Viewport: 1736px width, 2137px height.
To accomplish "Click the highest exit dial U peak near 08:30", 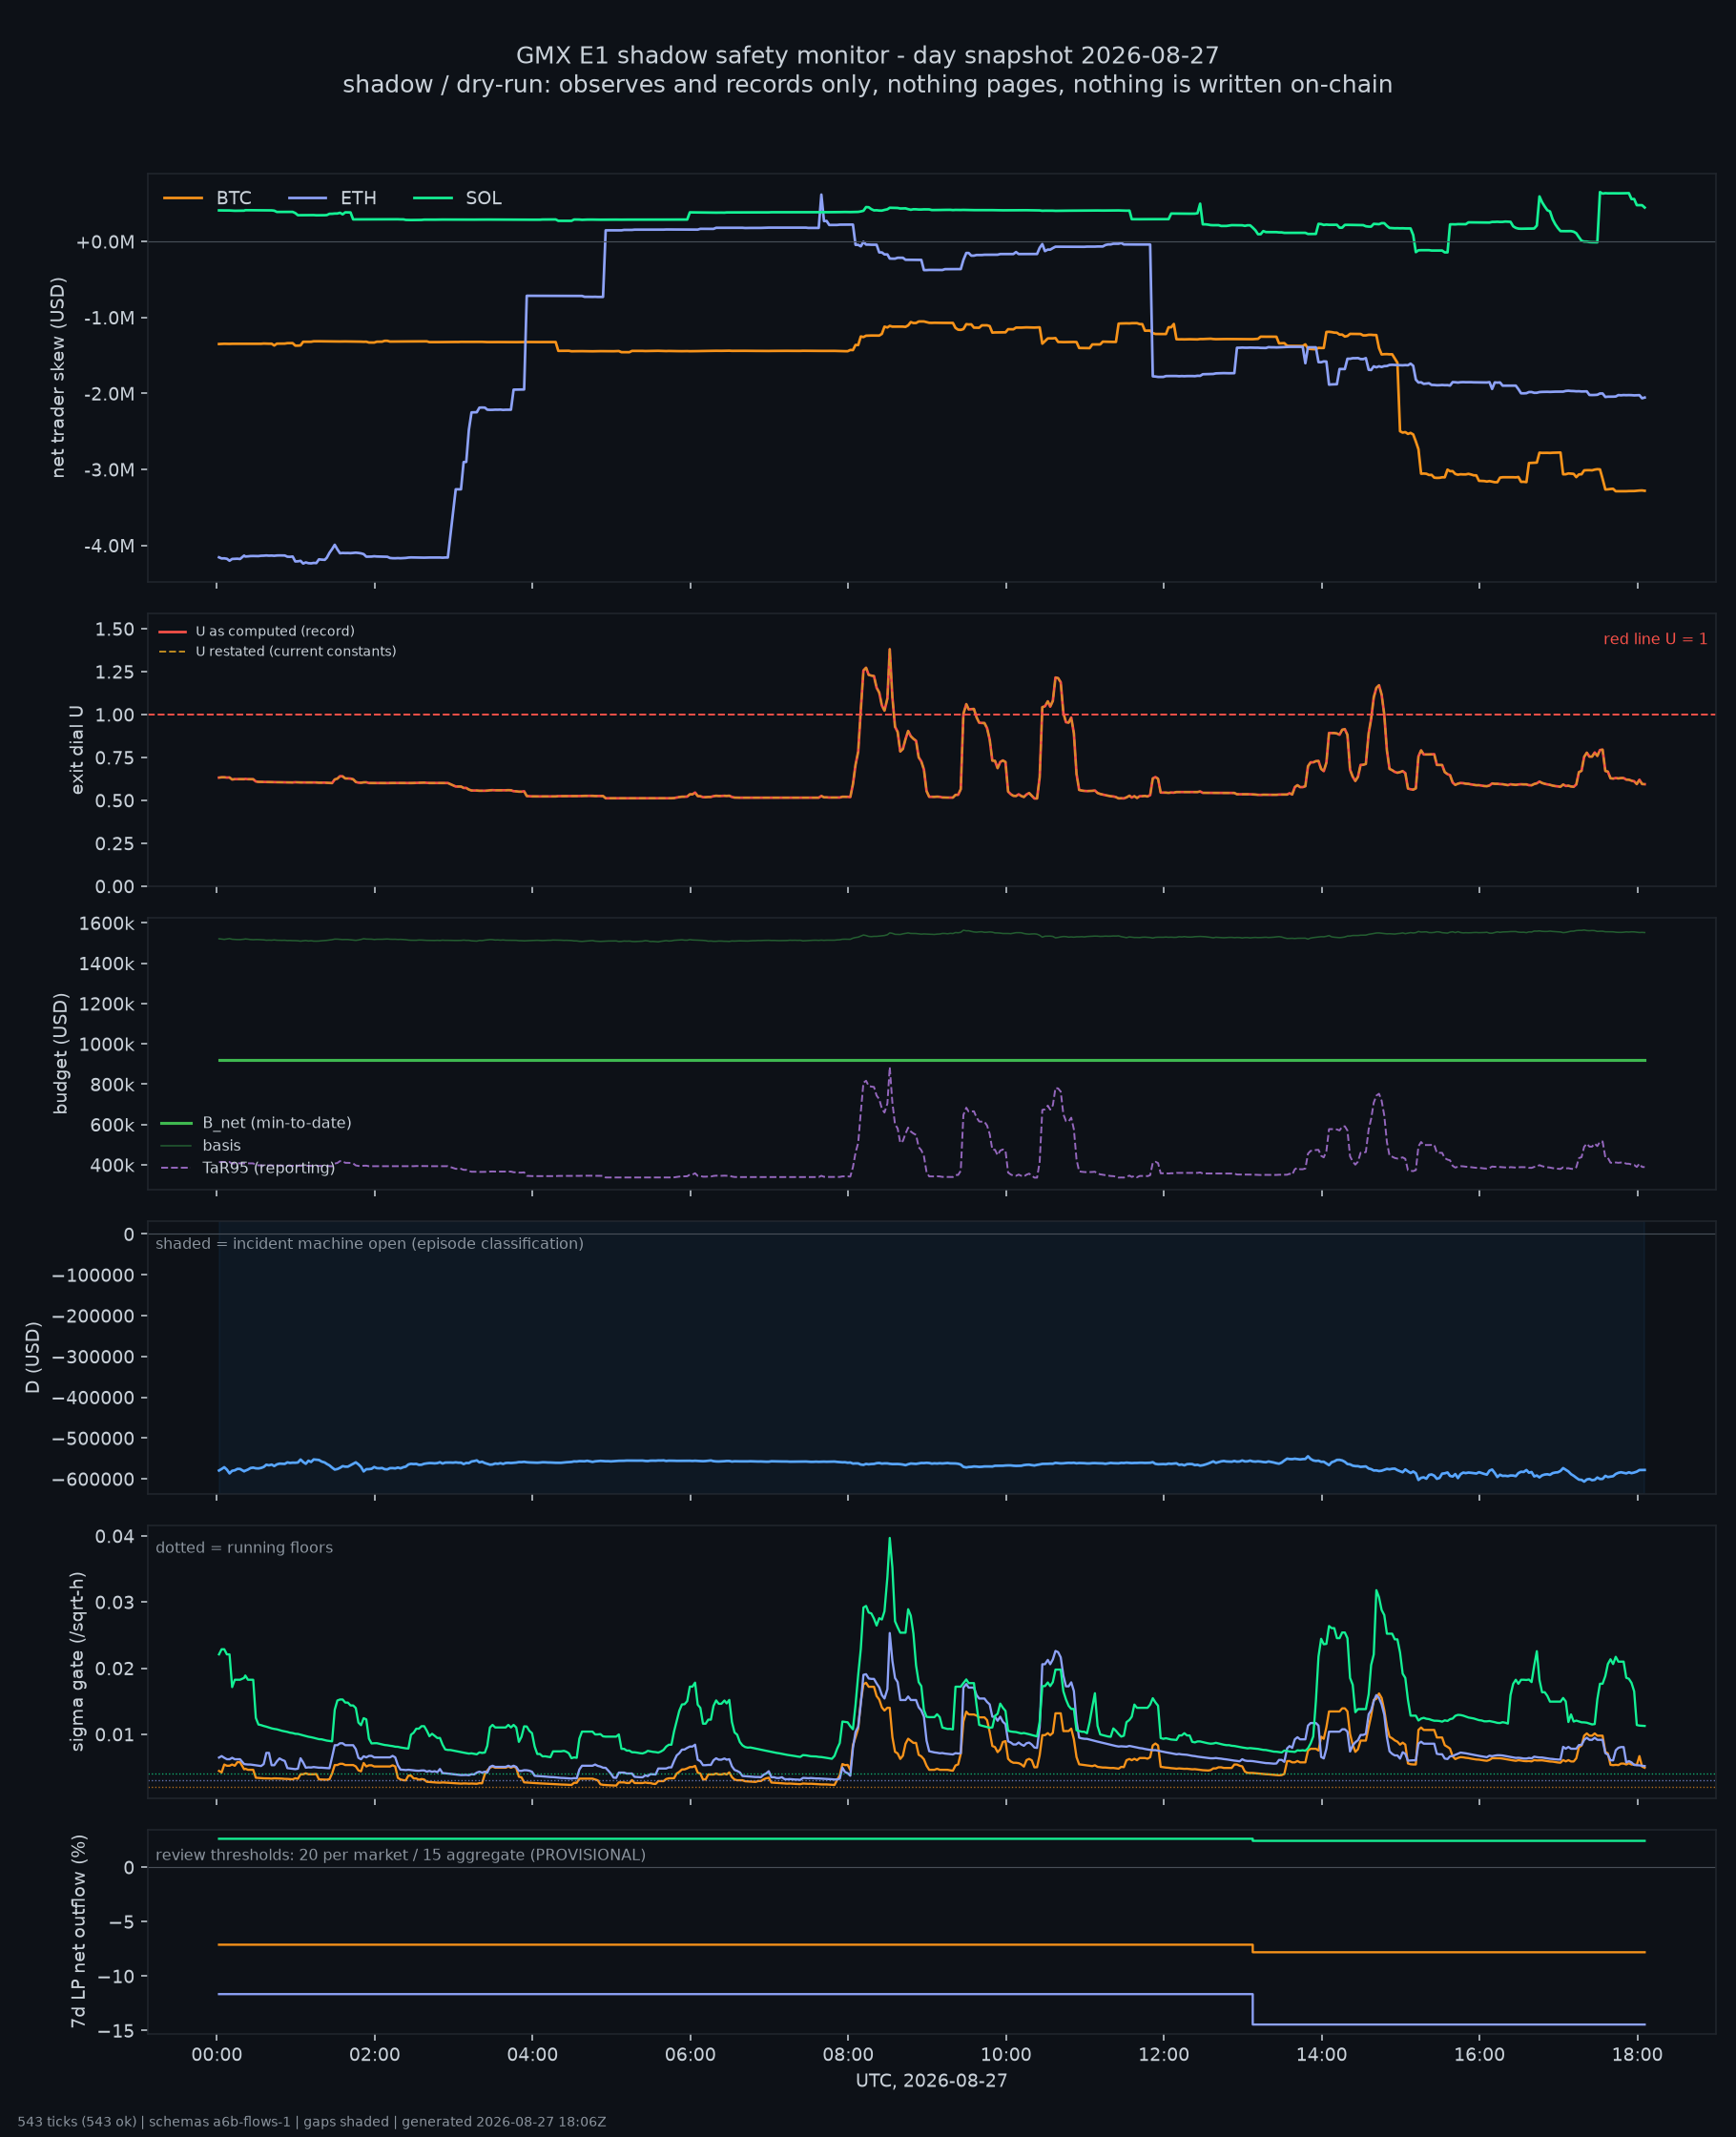I will click(889, 650).
